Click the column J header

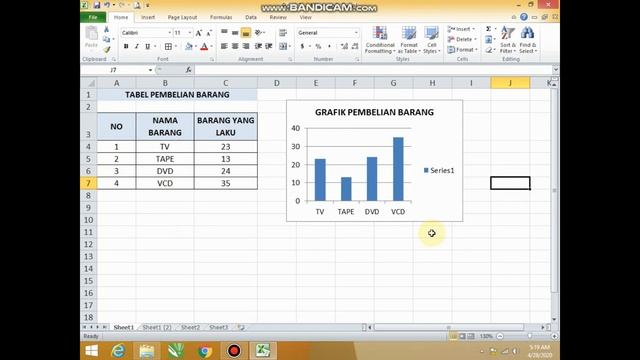(510, 83)
